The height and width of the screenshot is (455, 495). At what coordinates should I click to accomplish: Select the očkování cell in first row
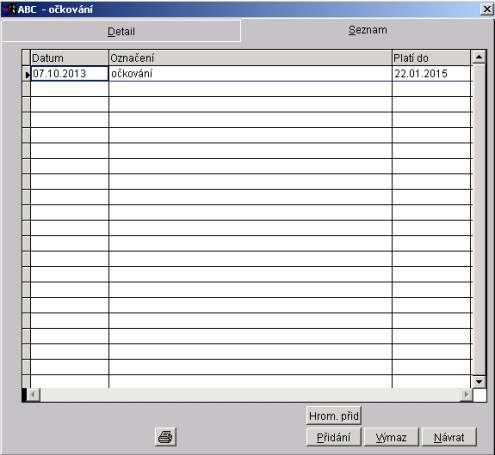coord(250,74)
